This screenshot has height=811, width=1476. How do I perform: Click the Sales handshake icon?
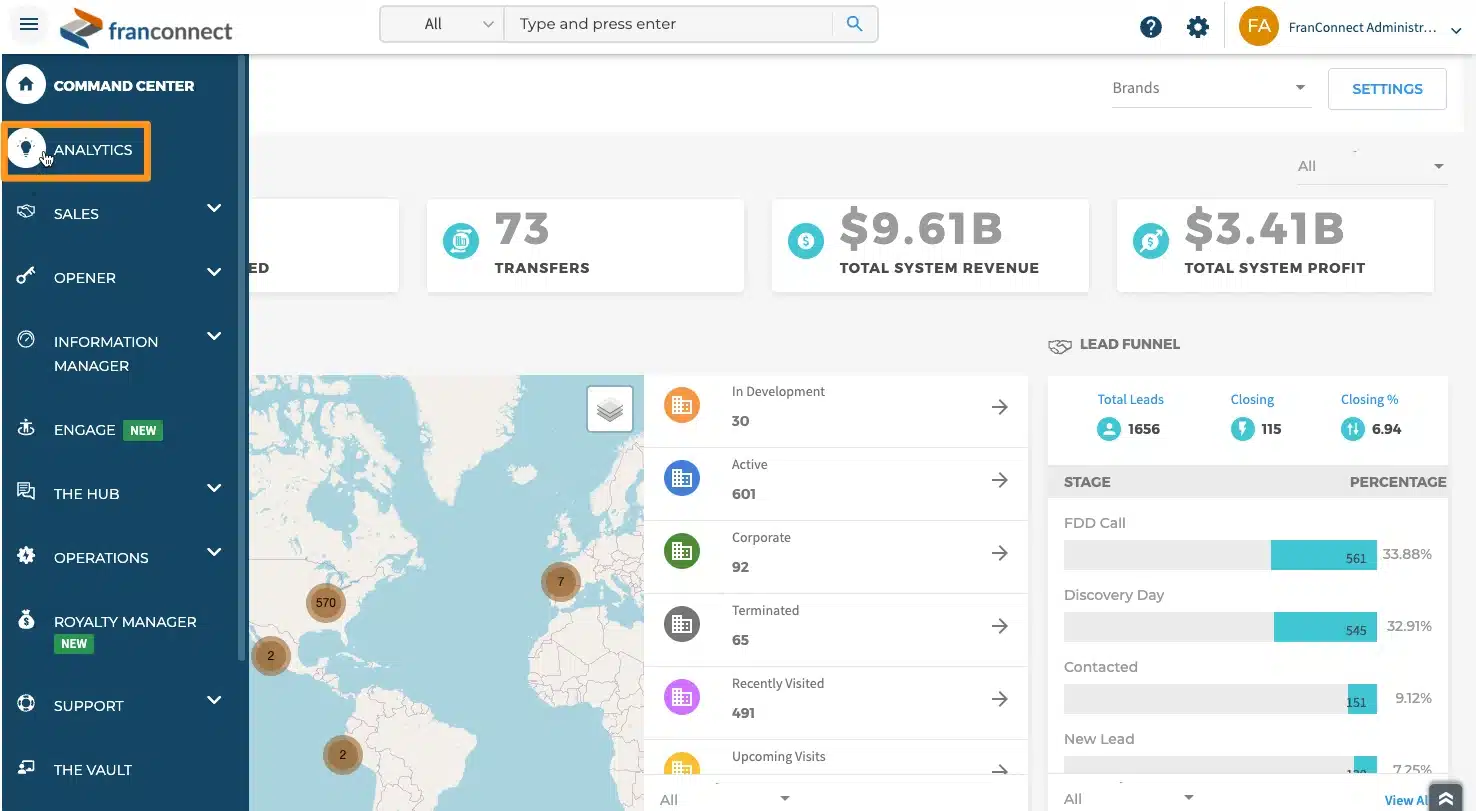26,212
